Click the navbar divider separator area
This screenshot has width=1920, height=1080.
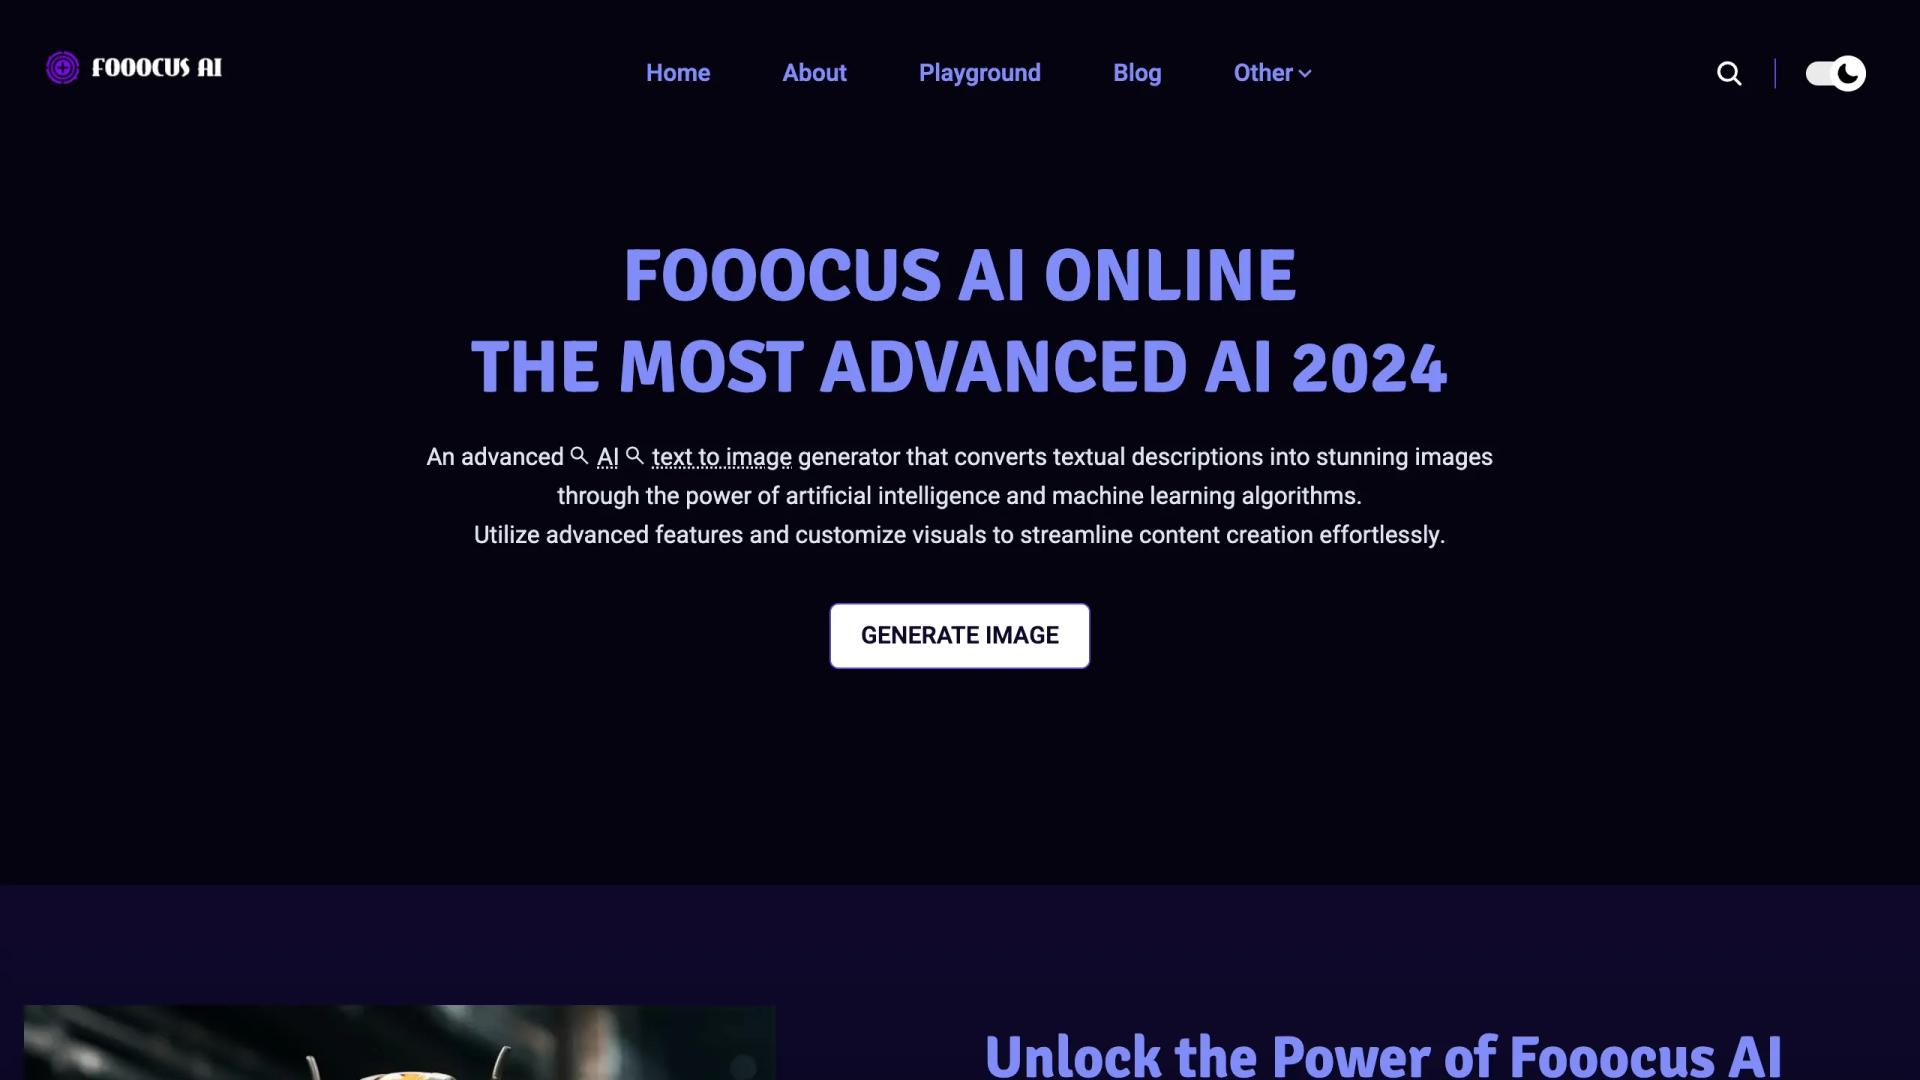pyautogui.click(x=1775, y=73)
